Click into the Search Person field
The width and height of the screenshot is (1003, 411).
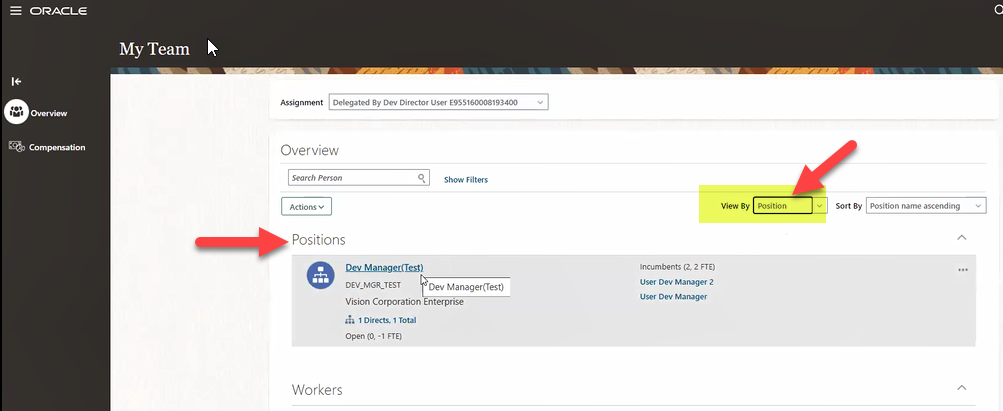coord(352,178)
